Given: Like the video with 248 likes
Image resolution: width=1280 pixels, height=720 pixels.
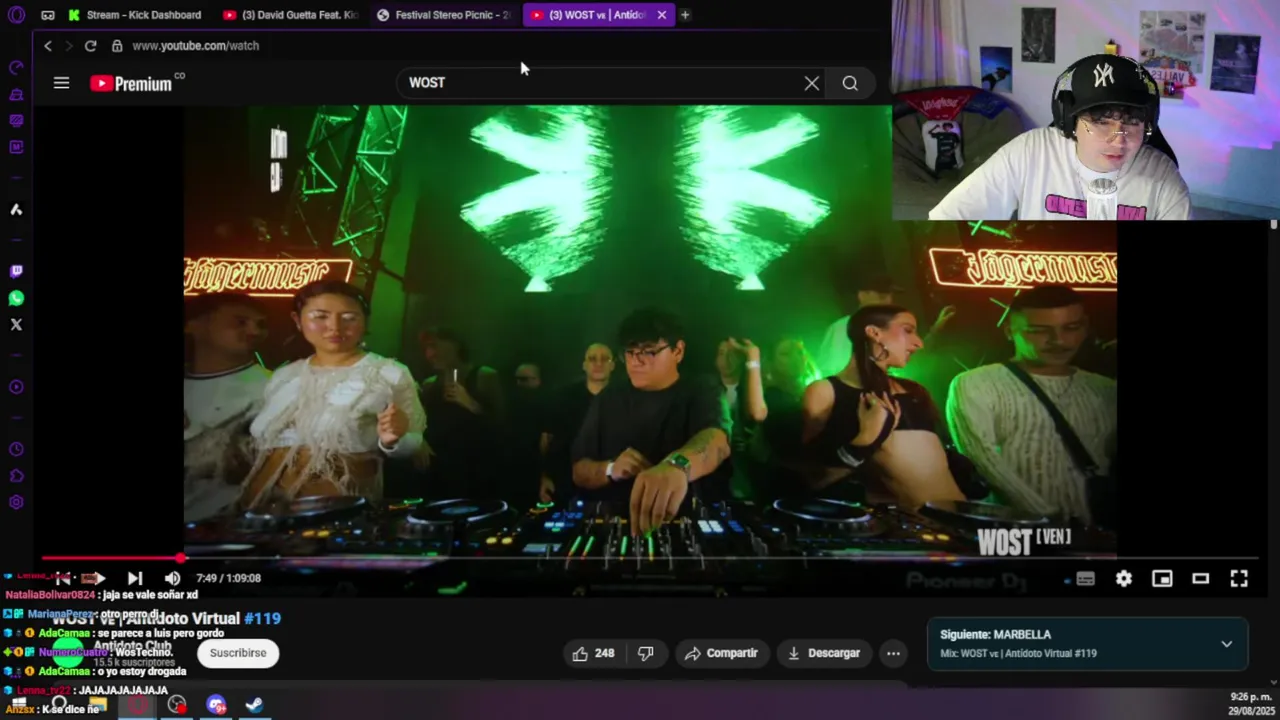Looking at the screenshot, I should [x=593, y=653].
